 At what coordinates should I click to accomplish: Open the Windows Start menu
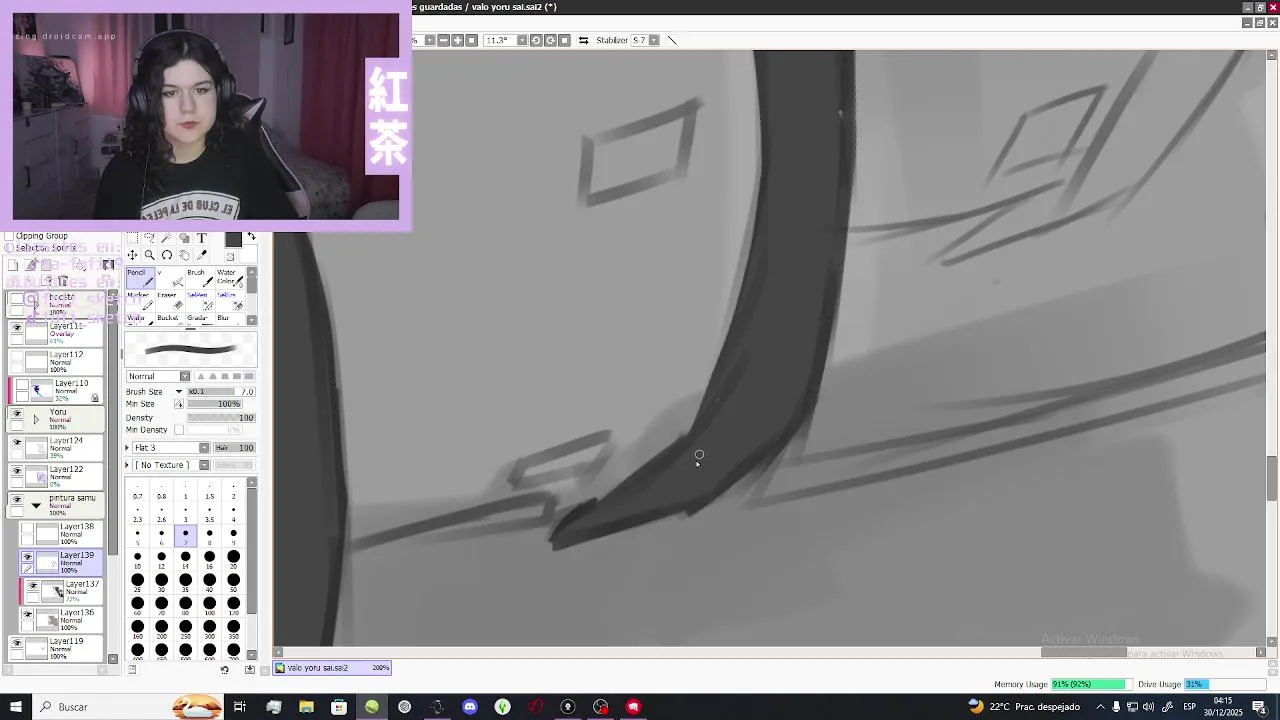tap(15, 707)
